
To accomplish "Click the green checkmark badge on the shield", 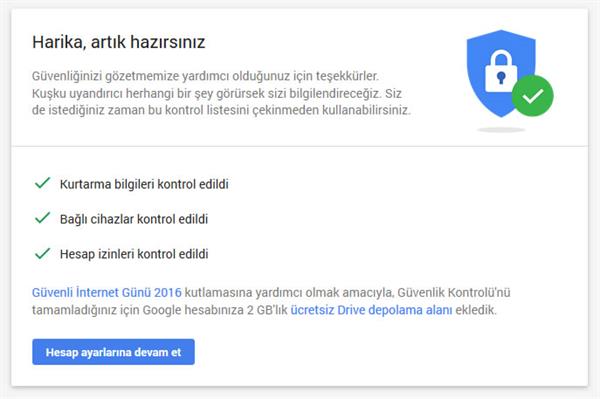I will coord(533,96).
